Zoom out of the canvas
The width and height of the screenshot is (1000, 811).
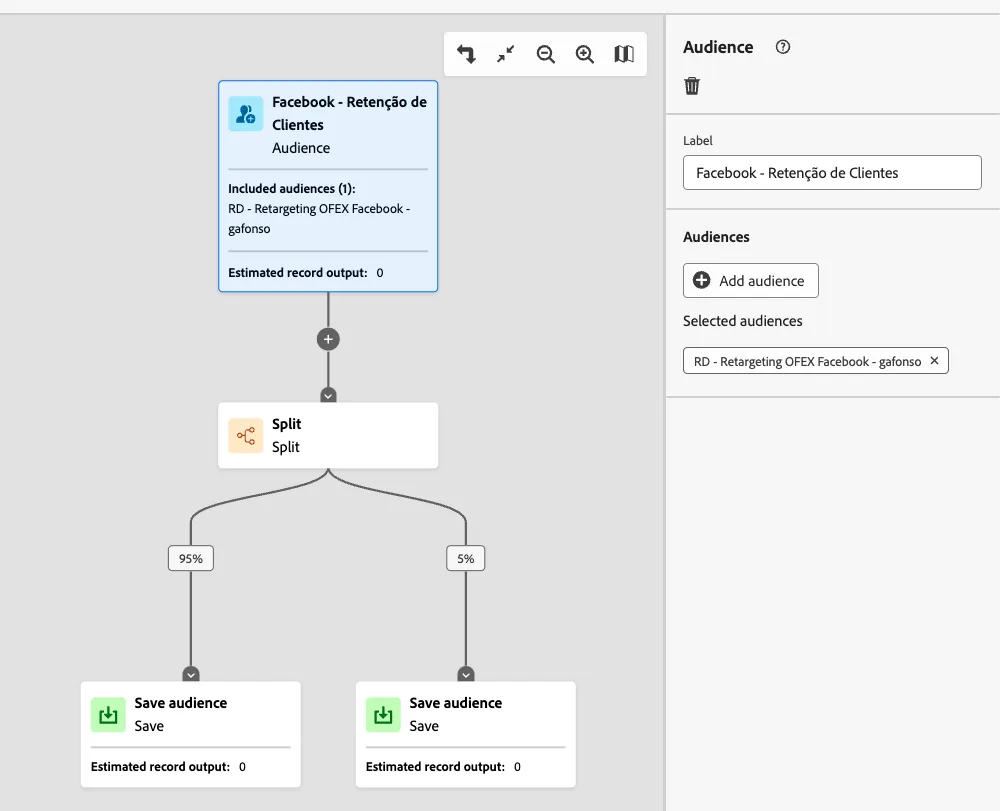click(545, 54)
